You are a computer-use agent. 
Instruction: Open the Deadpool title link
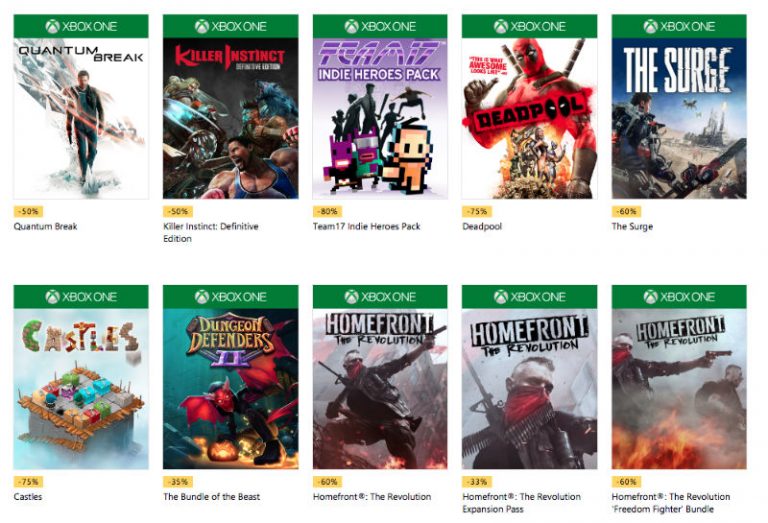tap(482, 227)
